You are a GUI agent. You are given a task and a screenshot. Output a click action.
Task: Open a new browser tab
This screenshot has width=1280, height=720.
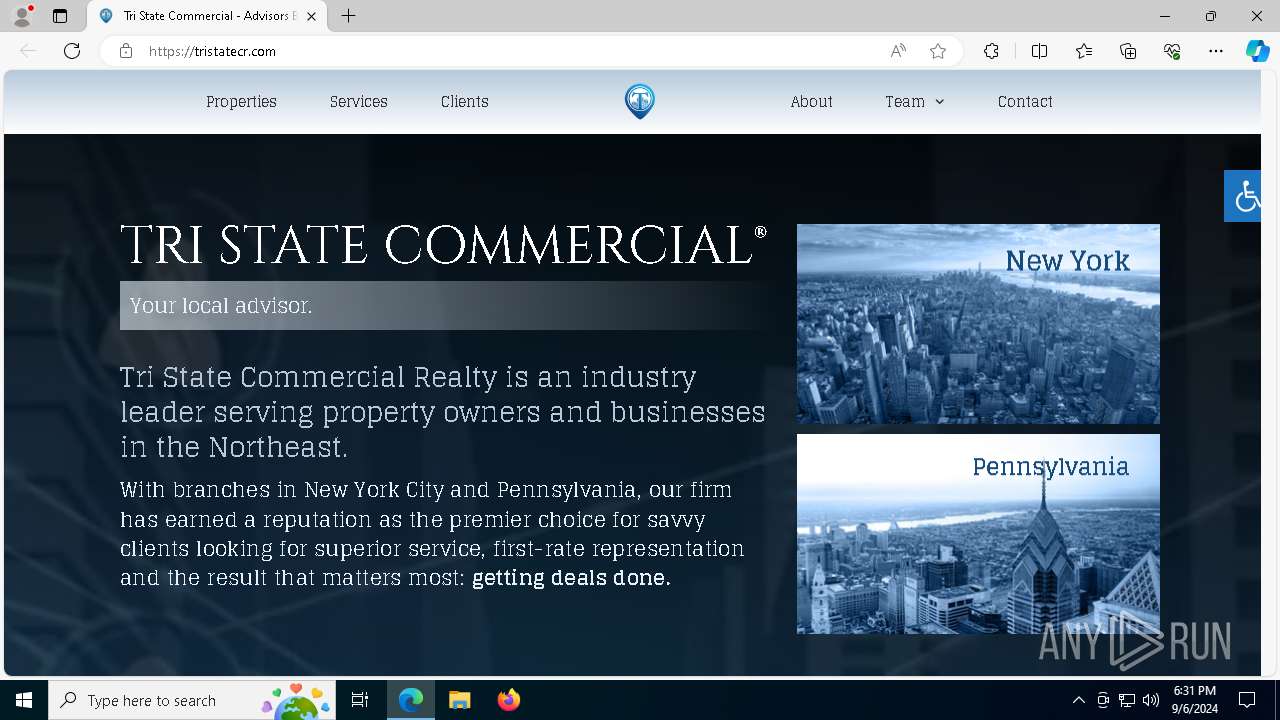click(x=348, y=16)
